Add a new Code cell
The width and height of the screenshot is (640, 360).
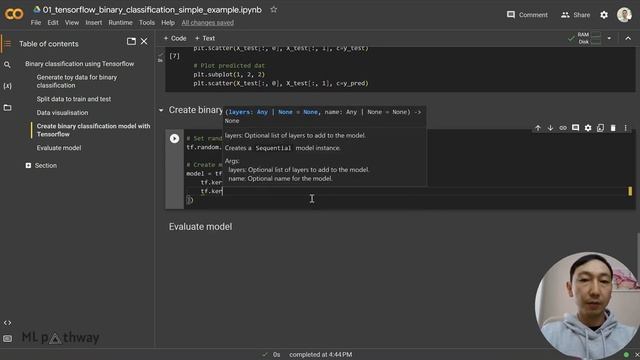175,38
